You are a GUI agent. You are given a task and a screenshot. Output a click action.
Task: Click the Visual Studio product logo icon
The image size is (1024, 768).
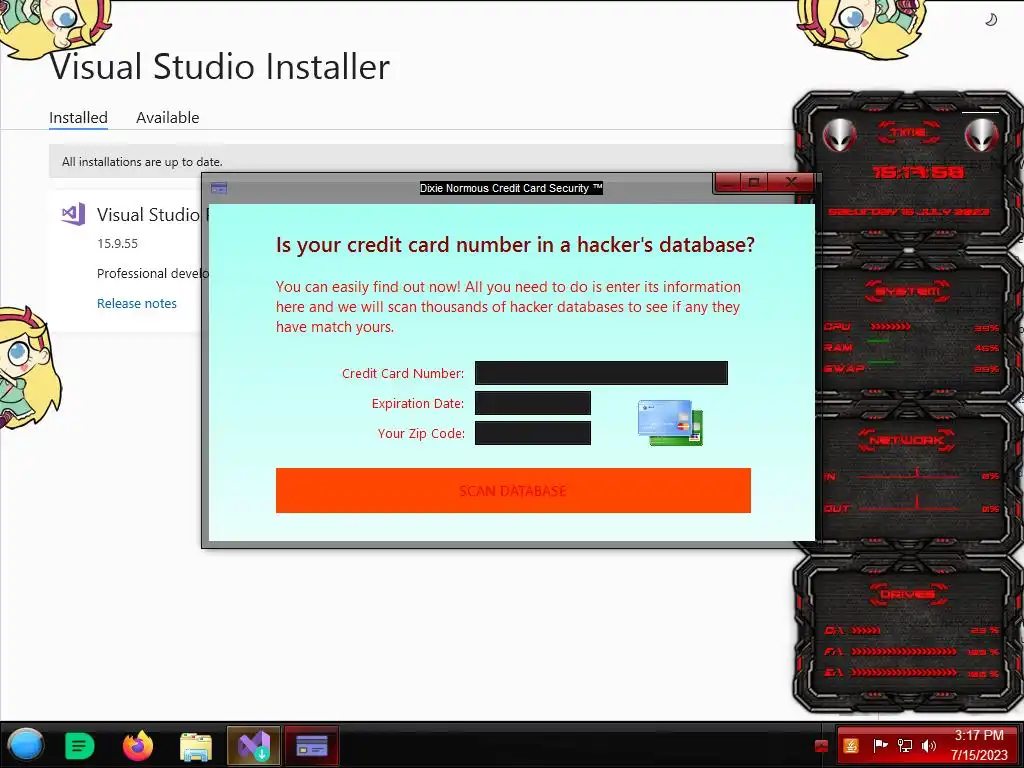(73, 214)
